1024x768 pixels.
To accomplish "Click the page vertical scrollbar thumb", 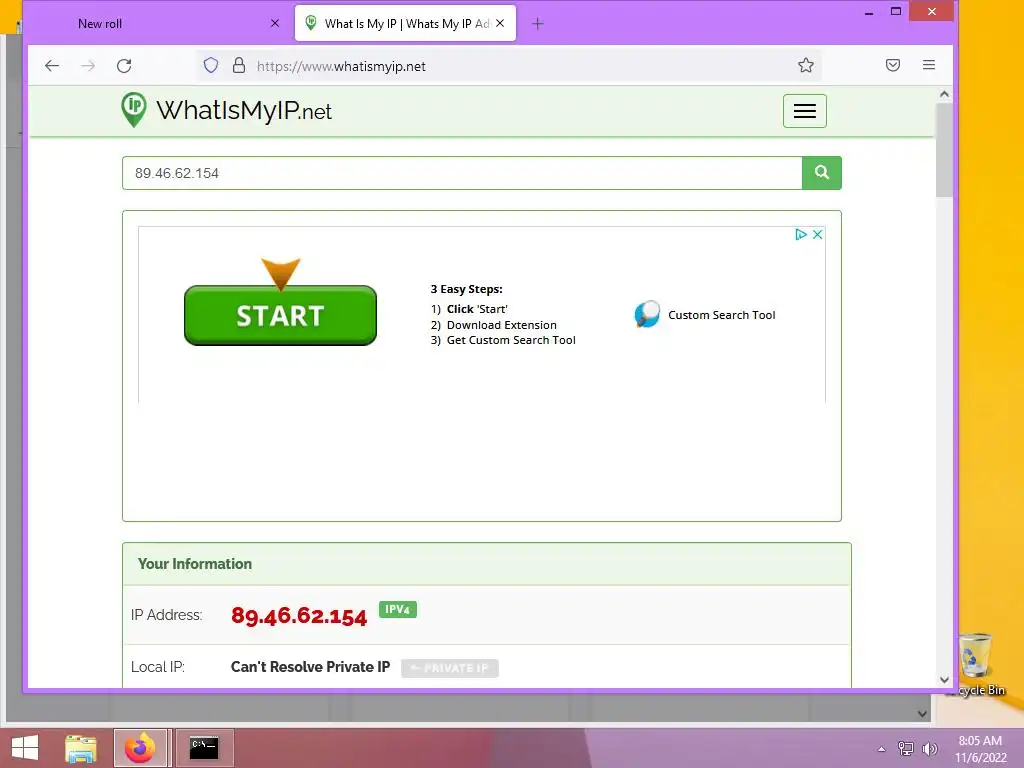I will [x=944, y=150].
